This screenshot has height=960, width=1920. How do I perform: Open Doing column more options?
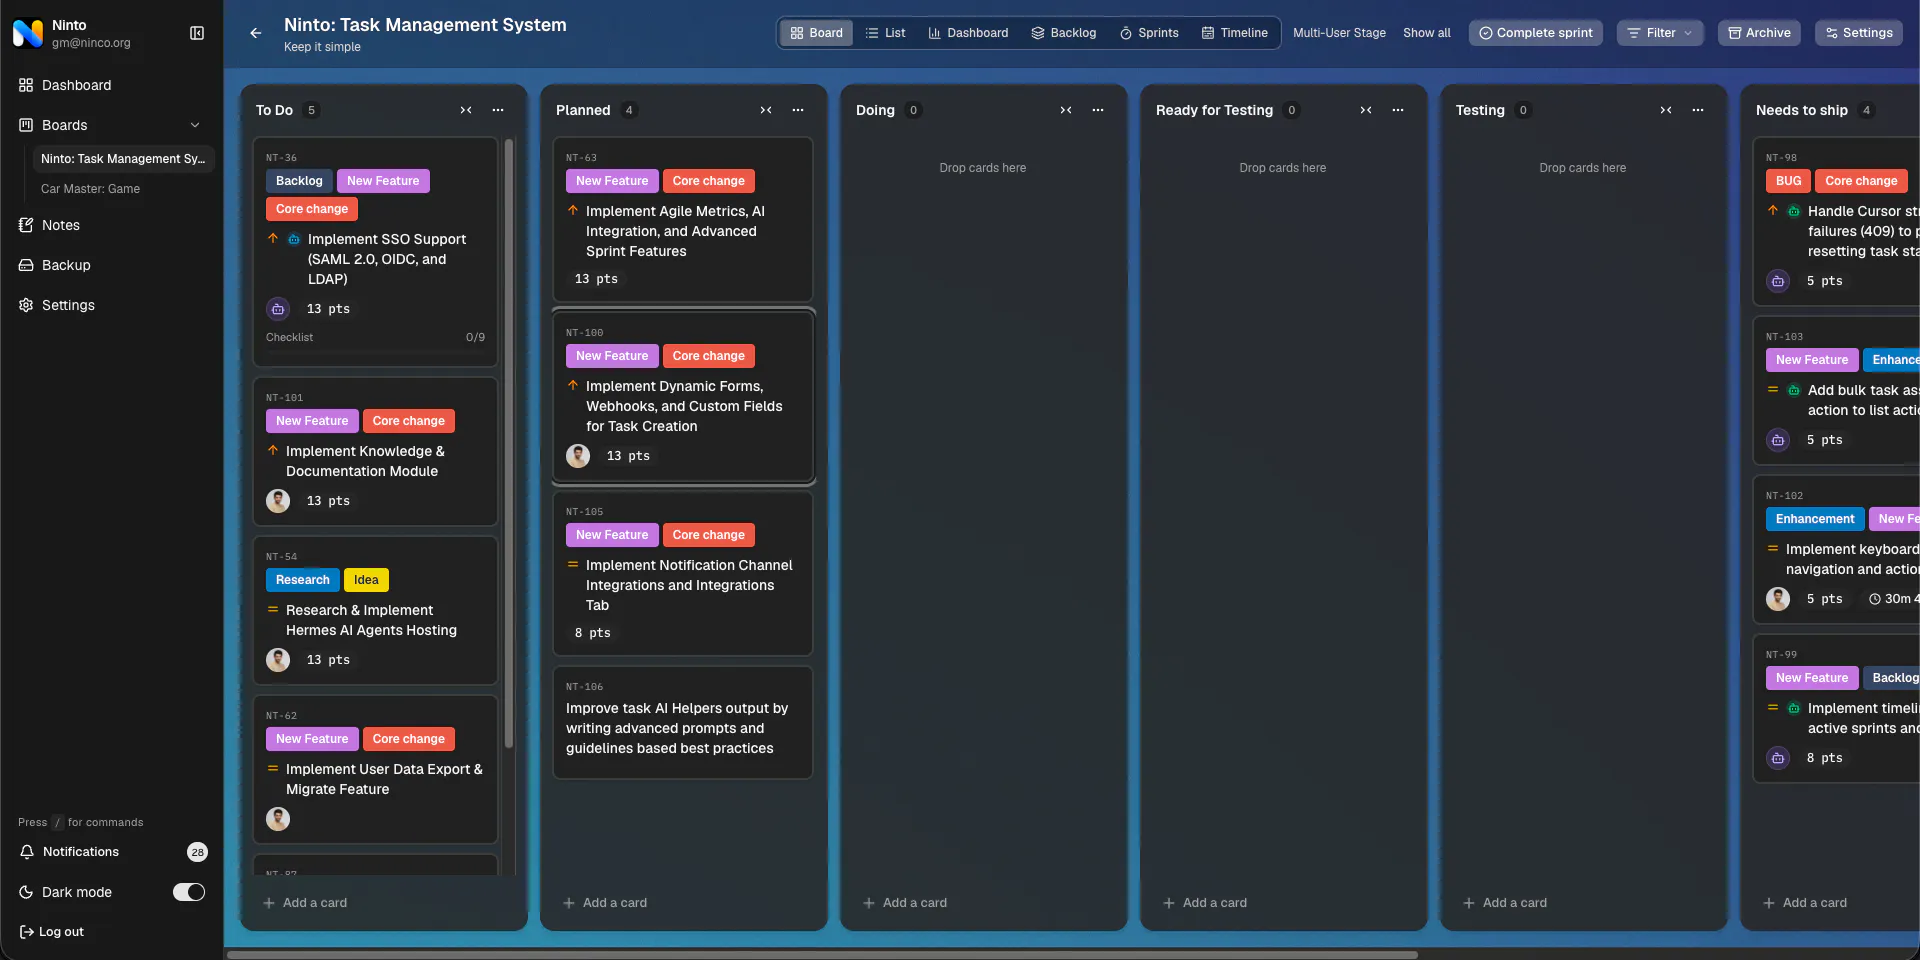coord(1098,110)
